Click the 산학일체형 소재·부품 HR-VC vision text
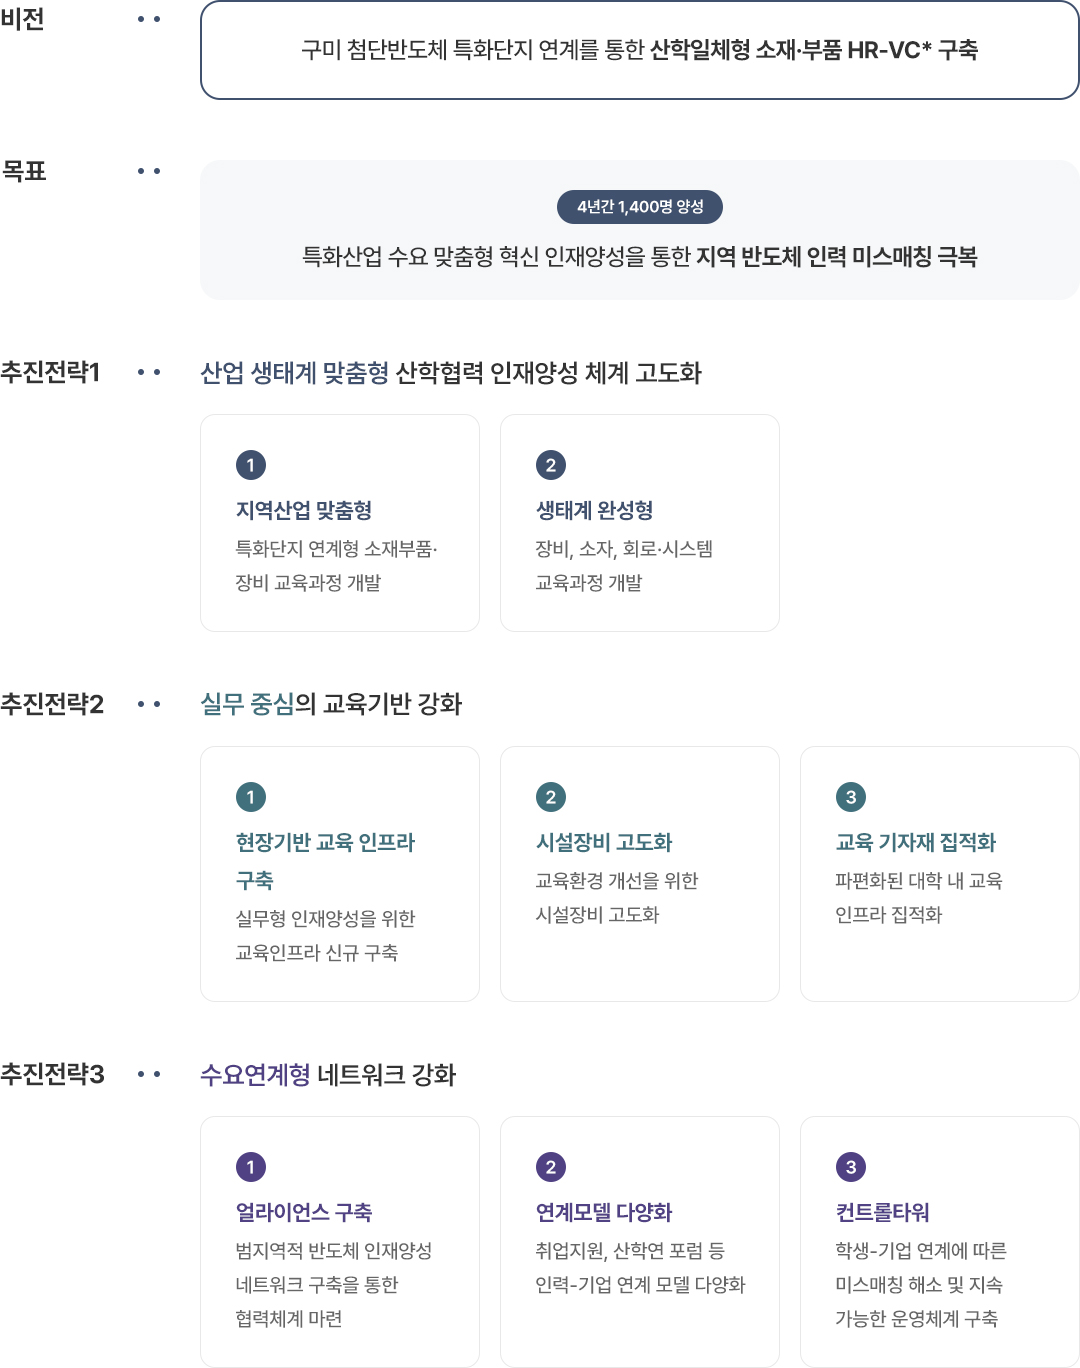1080x1368 pixels. click(x=813, y=50)
